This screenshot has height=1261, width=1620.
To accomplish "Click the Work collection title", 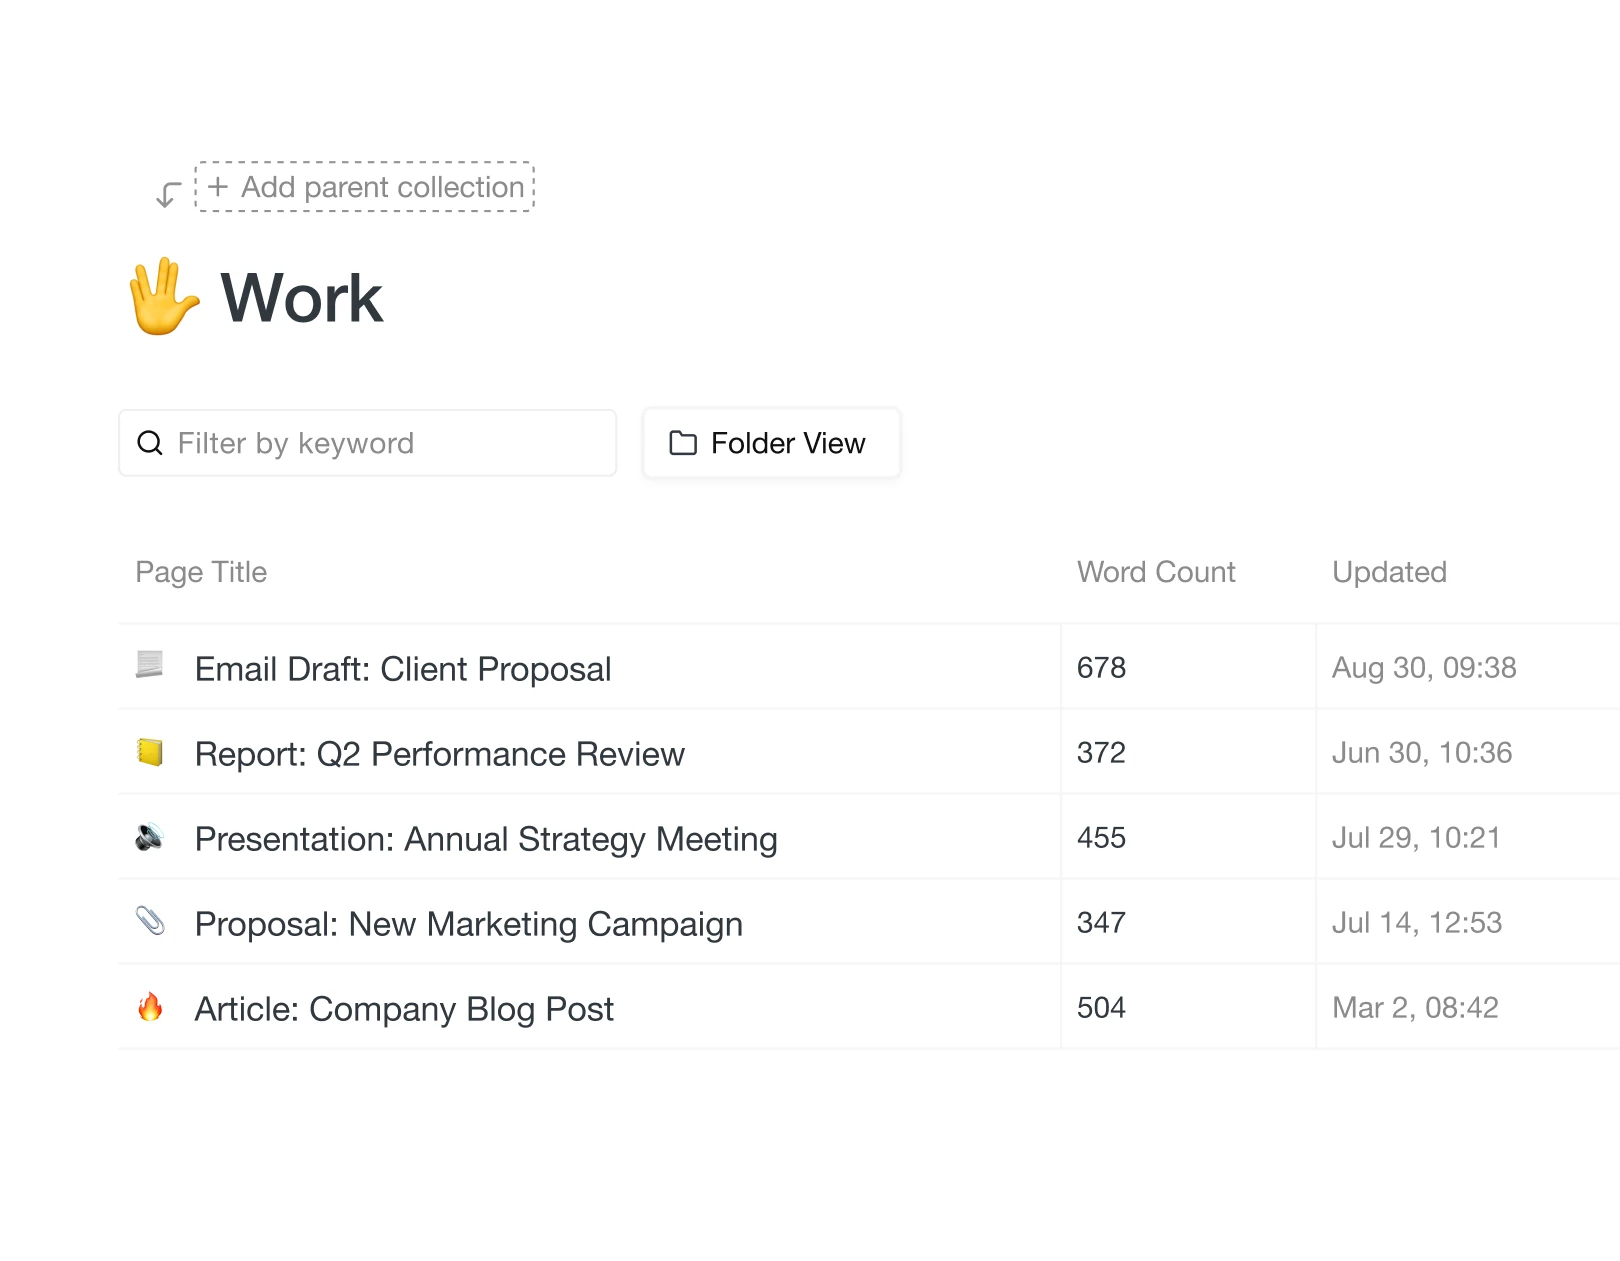I will (x=301, y=298).
